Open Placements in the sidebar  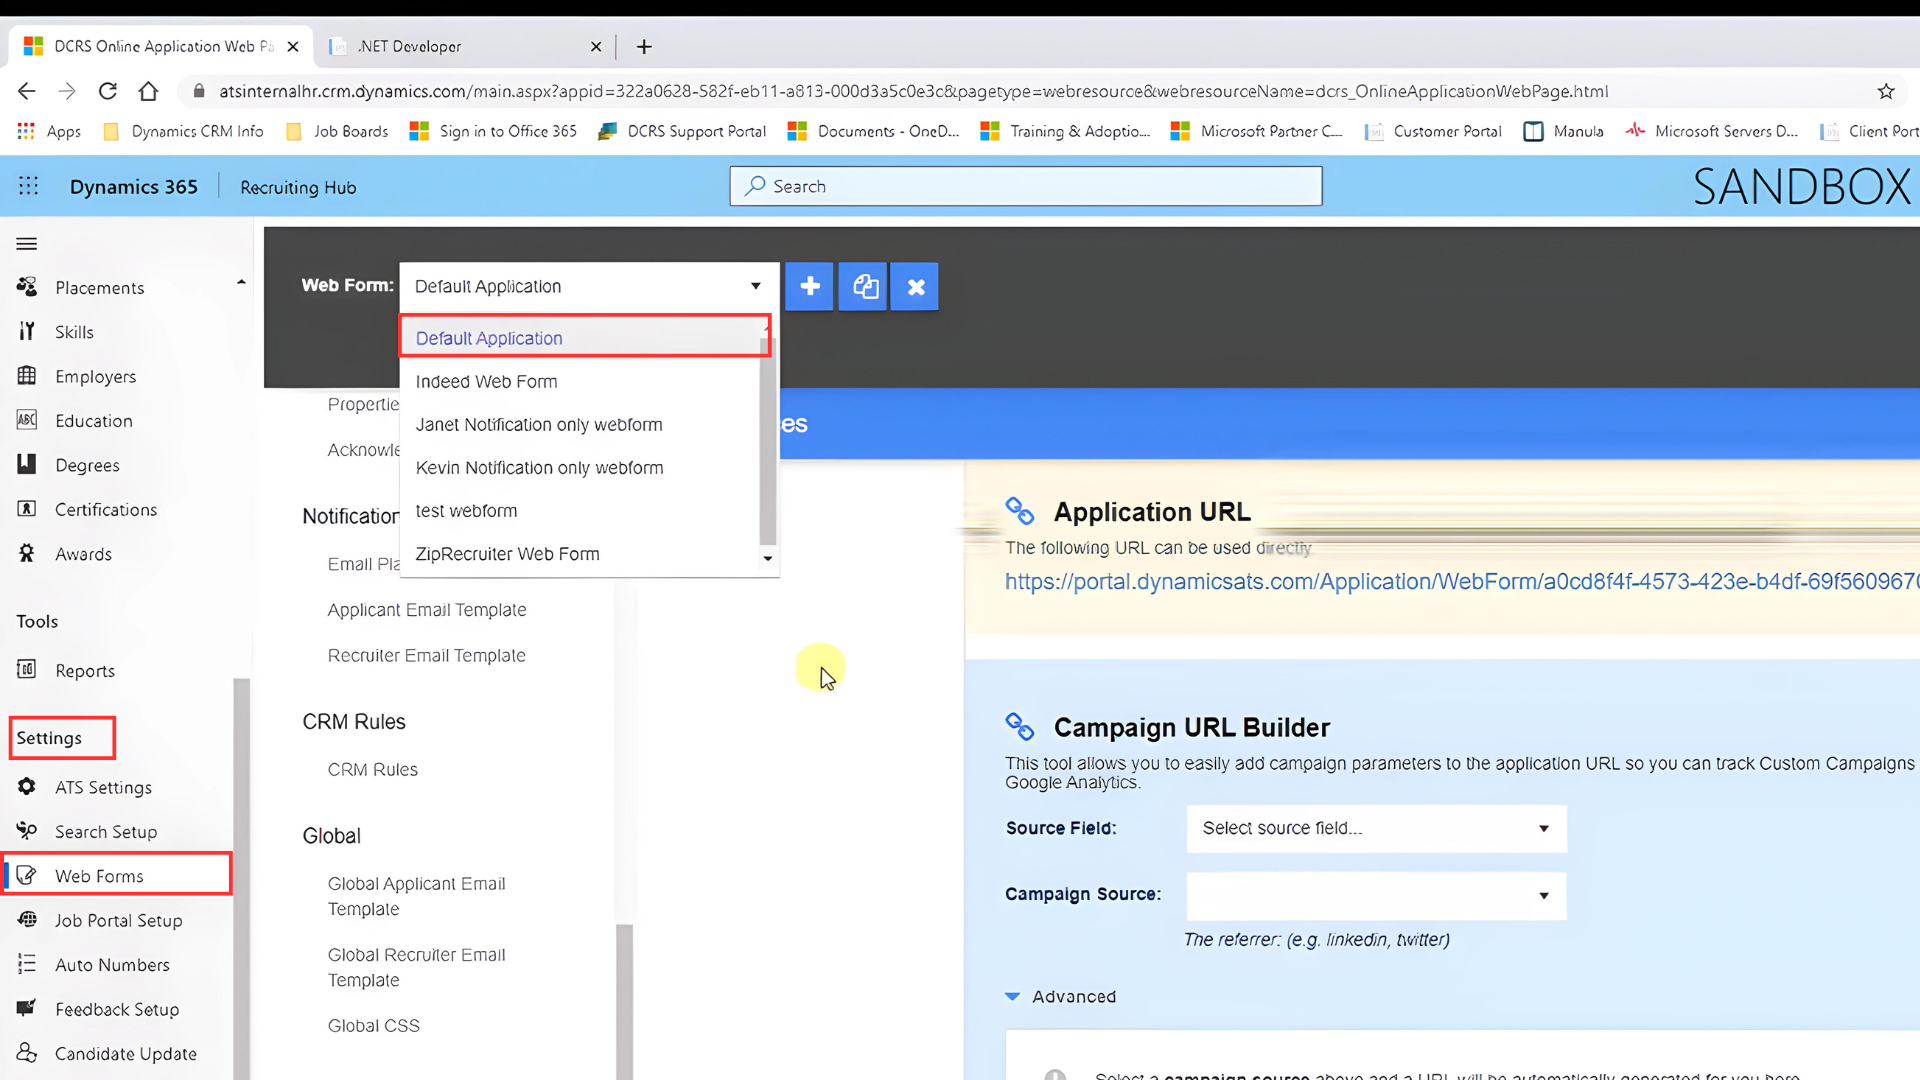click(x=99, y=288)
